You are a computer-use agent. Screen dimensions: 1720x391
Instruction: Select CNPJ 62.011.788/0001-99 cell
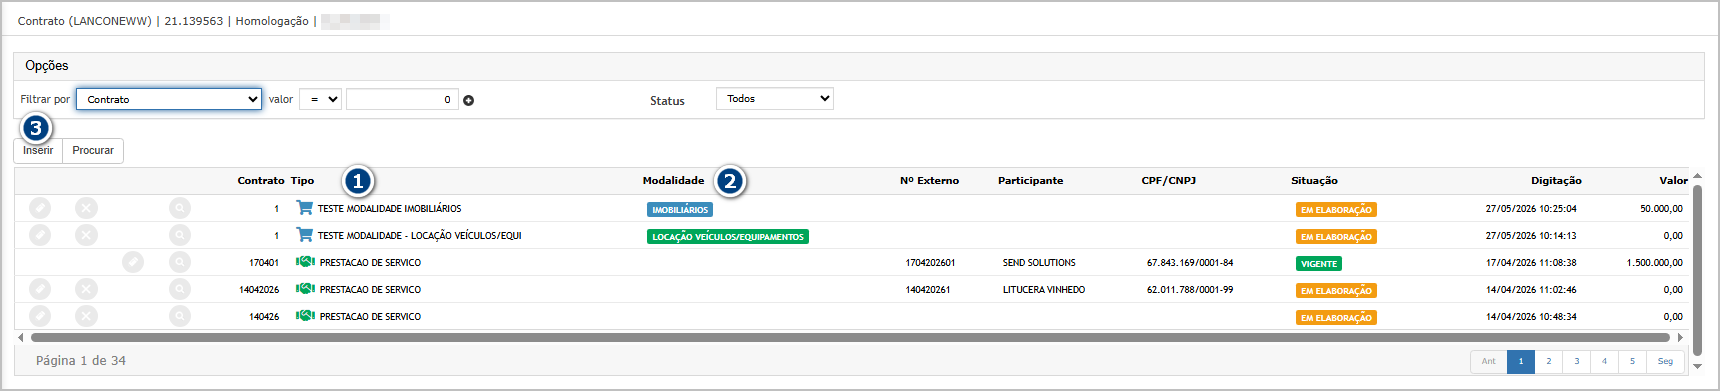tap(1190, 290)
